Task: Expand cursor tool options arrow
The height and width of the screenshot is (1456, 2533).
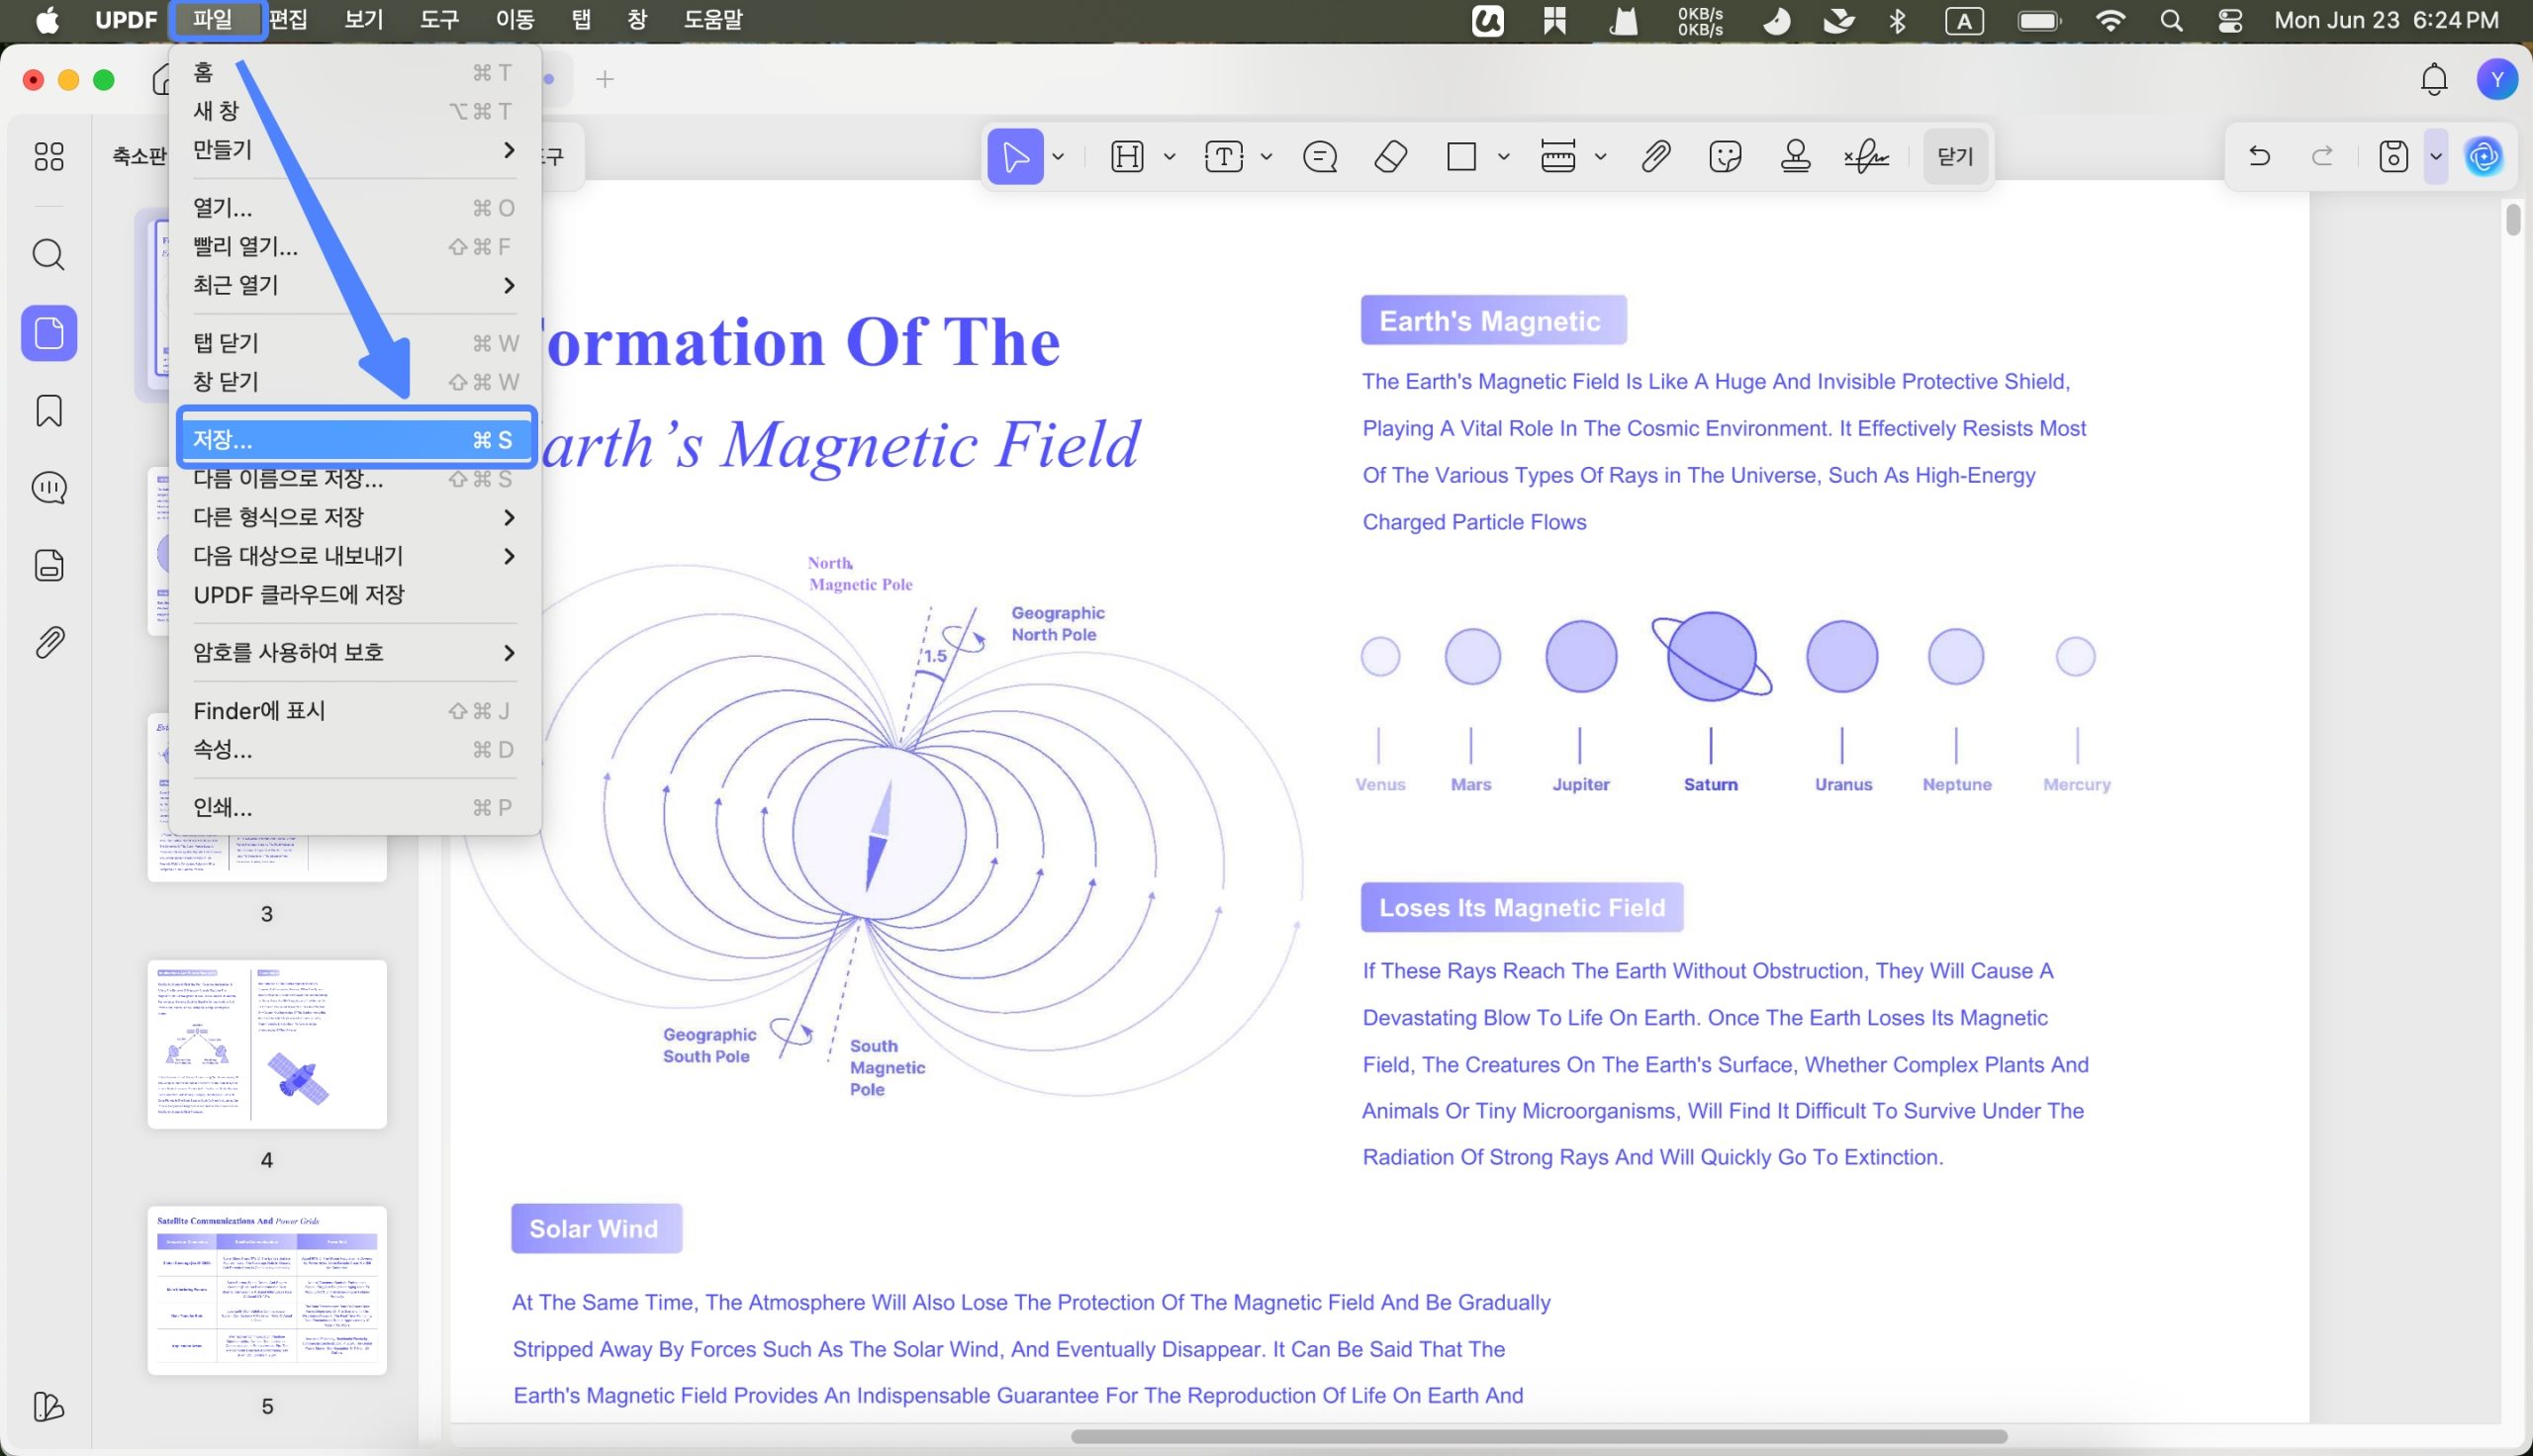Action: [x=1058, y=157]
